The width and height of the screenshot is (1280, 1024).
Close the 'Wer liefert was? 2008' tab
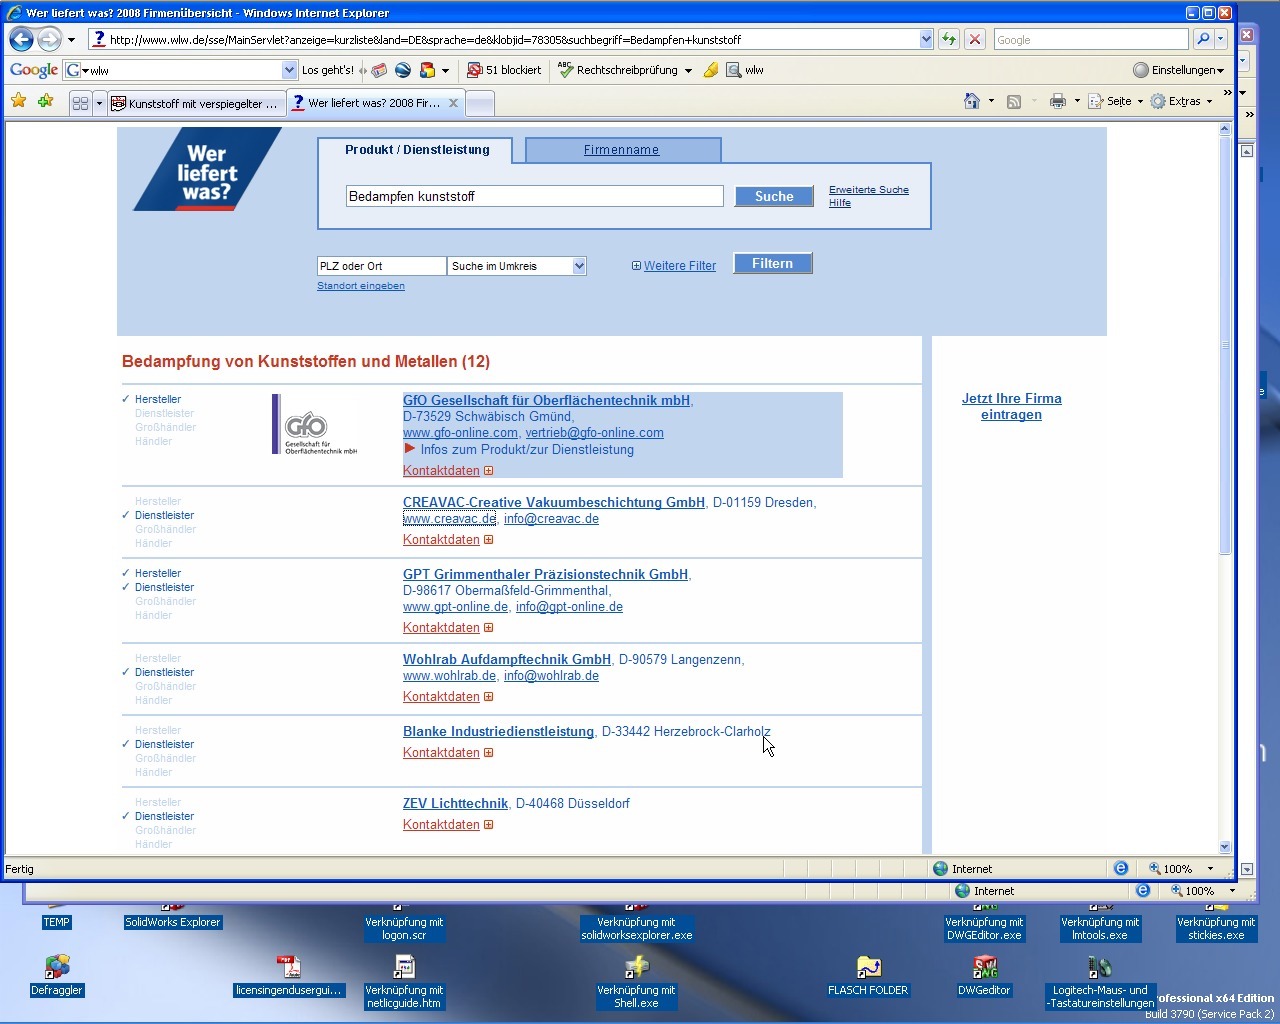[x=453, y=103]
